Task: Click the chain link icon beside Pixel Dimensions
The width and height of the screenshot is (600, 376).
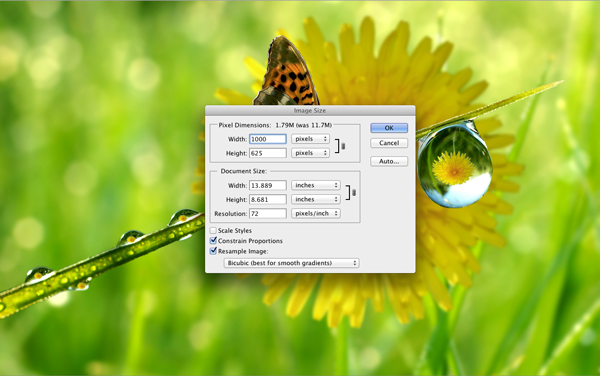Action: click(343, 146)
